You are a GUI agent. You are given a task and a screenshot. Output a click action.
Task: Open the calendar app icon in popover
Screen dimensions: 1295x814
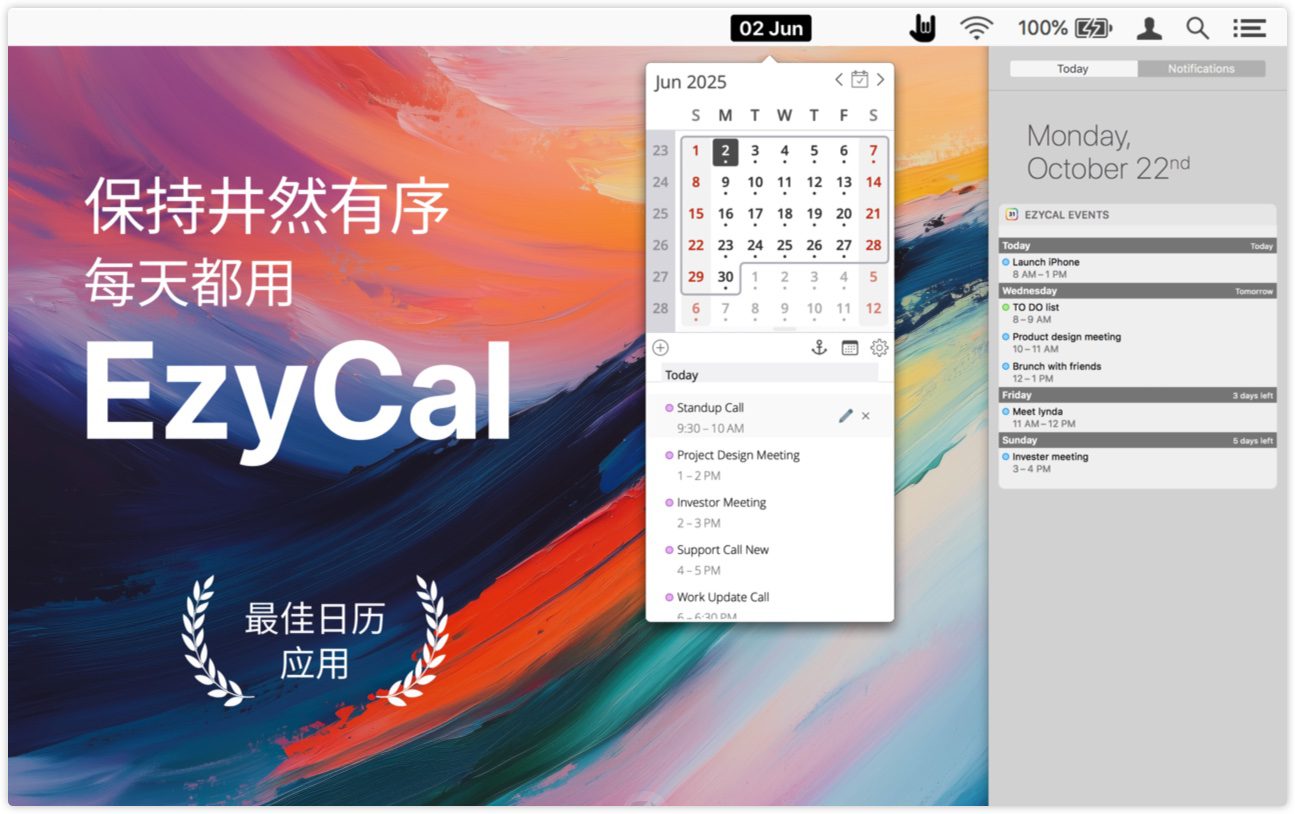pos(850,348)
